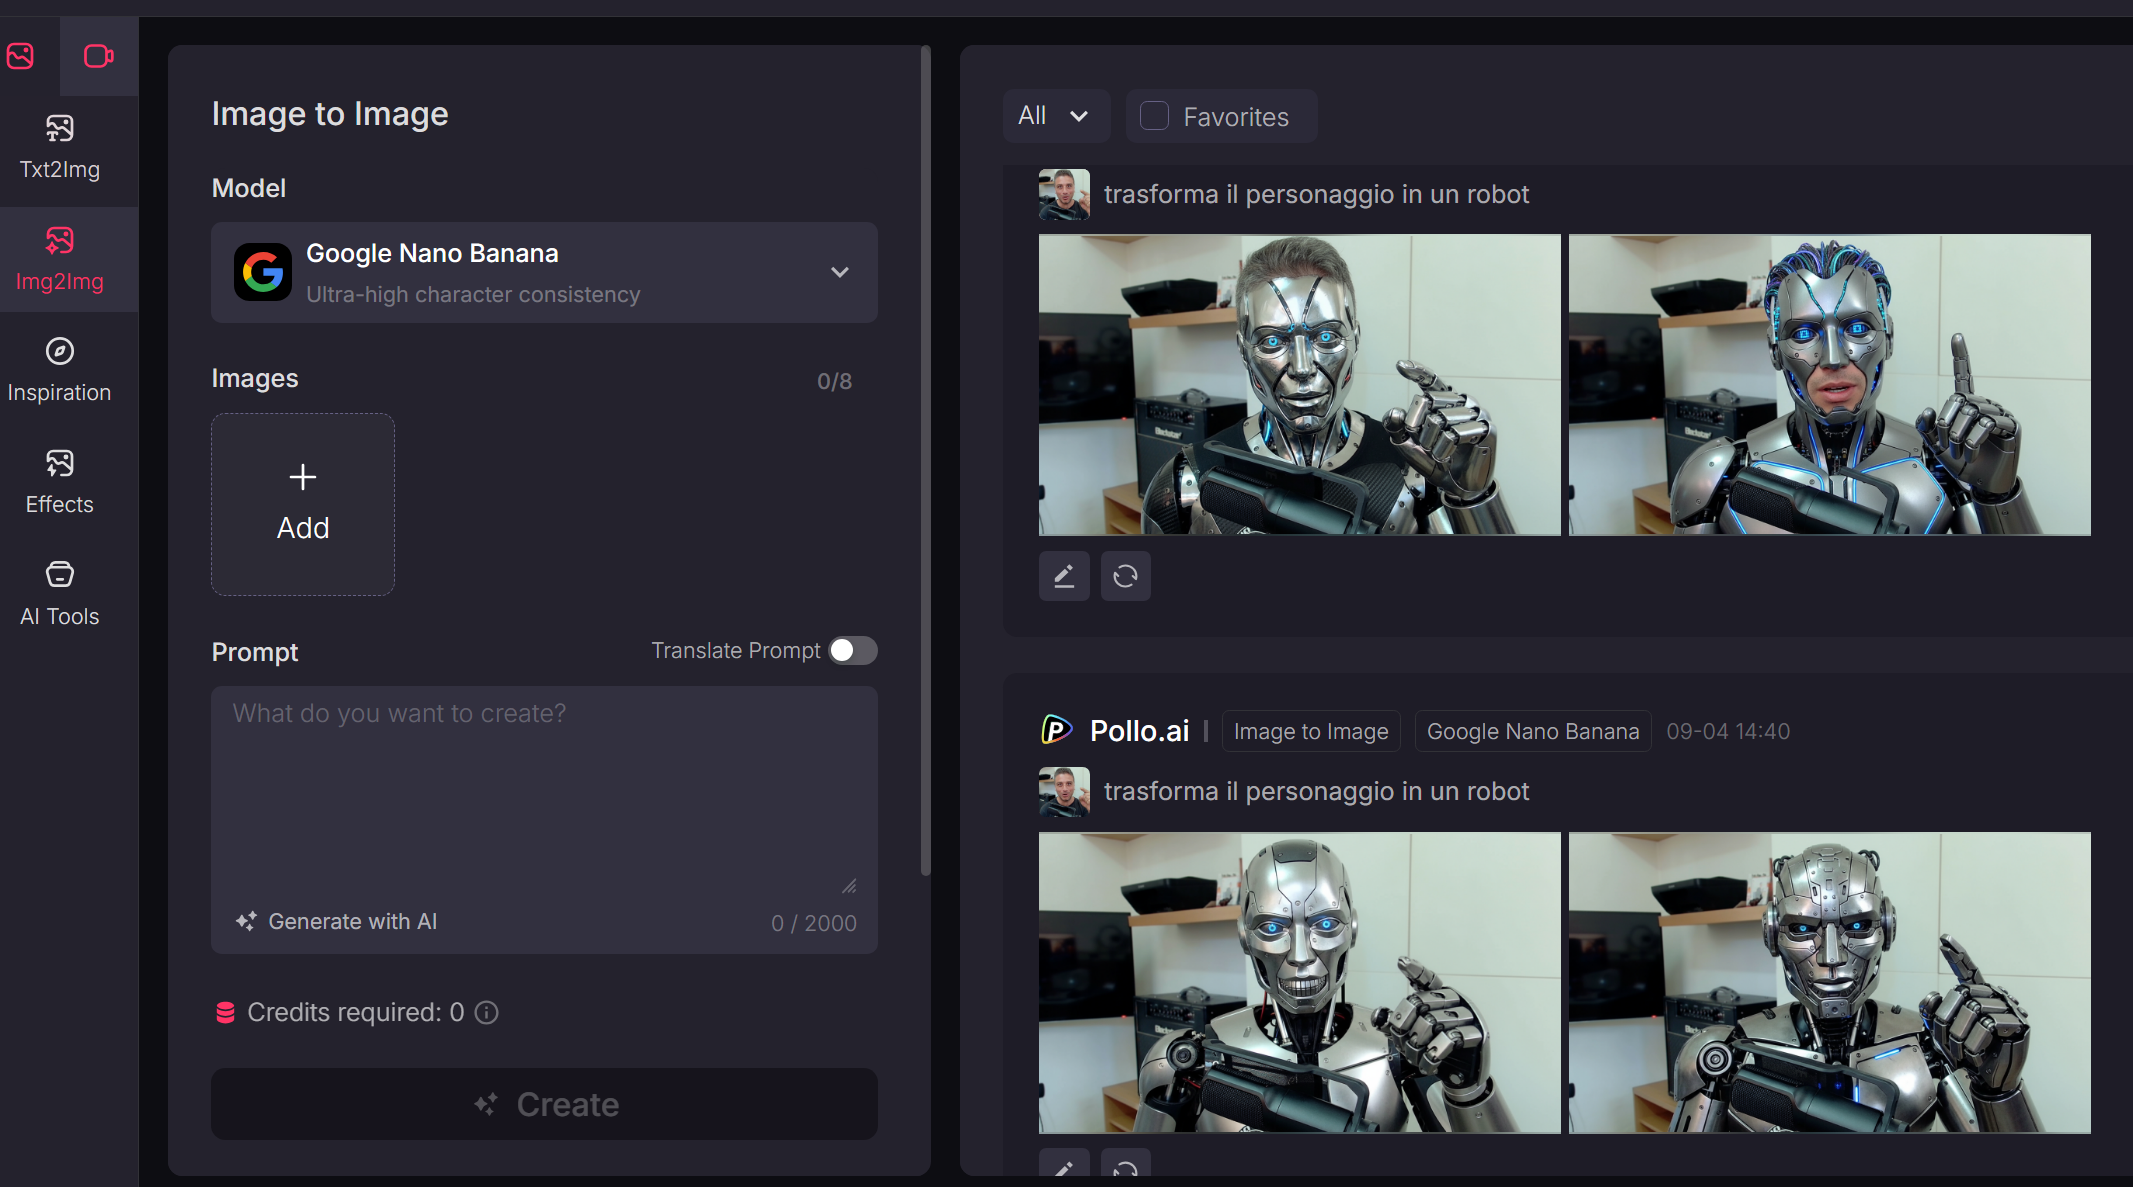Click the left panel vertical scrollbar
The height and width of the screenshot is (1187, 2133).
point(925,460)
